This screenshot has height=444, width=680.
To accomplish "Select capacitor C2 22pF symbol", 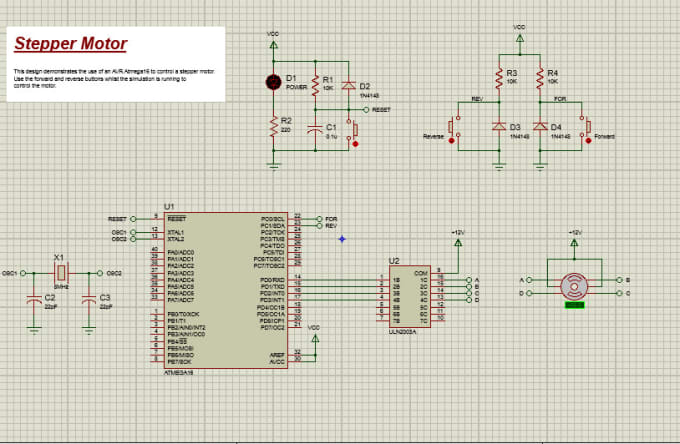I will click(34, 300).
